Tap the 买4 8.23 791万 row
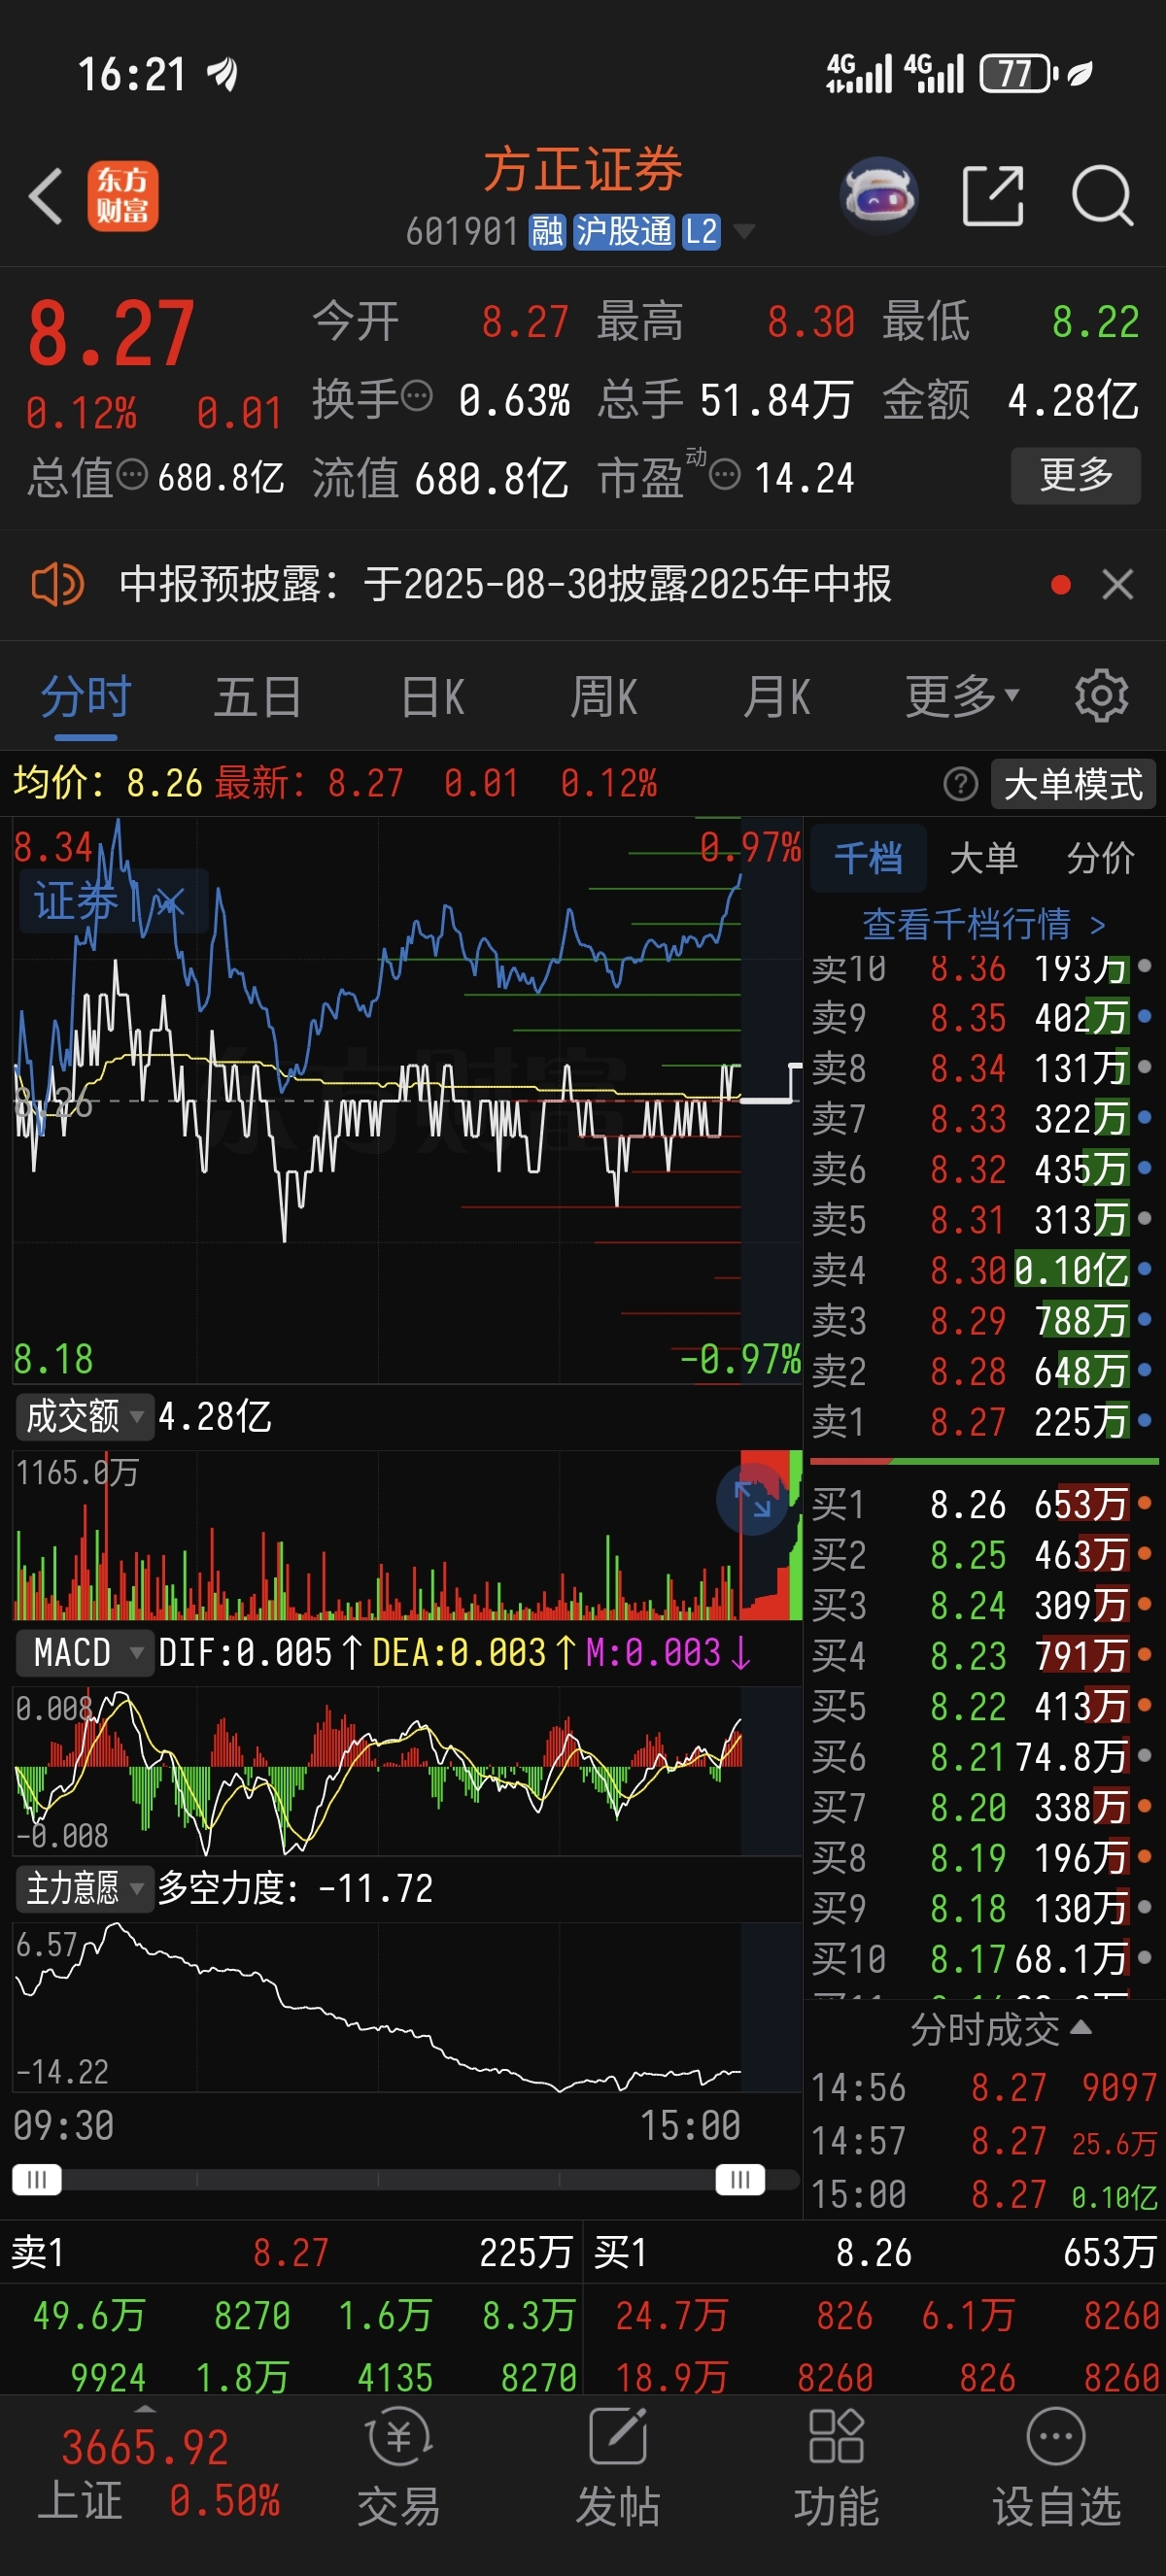This screenshot has height=2576, width=1166. coord(983,1655)
